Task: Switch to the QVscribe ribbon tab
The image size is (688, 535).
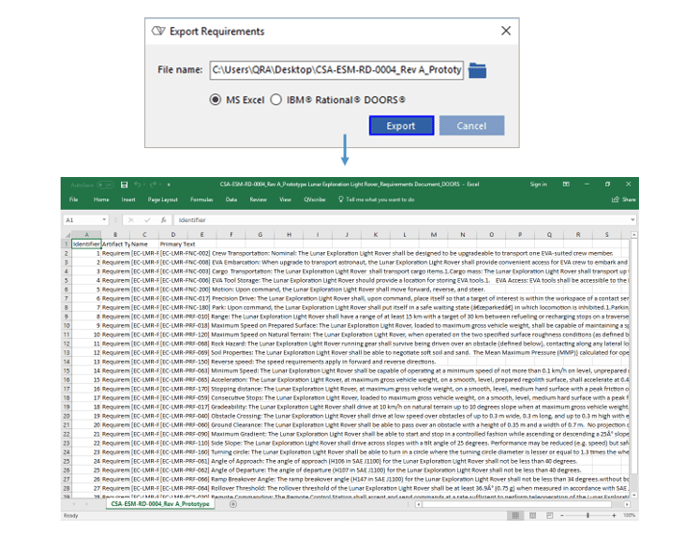Action: (315, 200)
